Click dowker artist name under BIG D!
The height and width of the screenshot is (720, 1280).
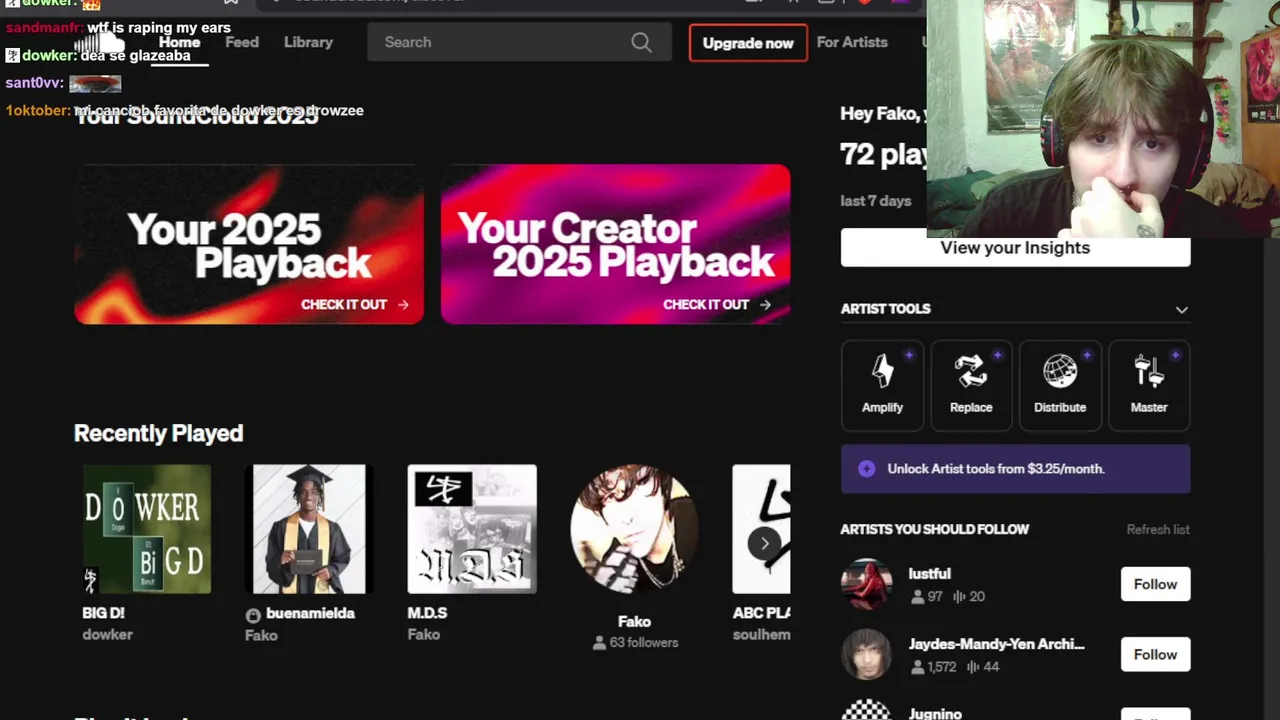[x=107, y=635]
